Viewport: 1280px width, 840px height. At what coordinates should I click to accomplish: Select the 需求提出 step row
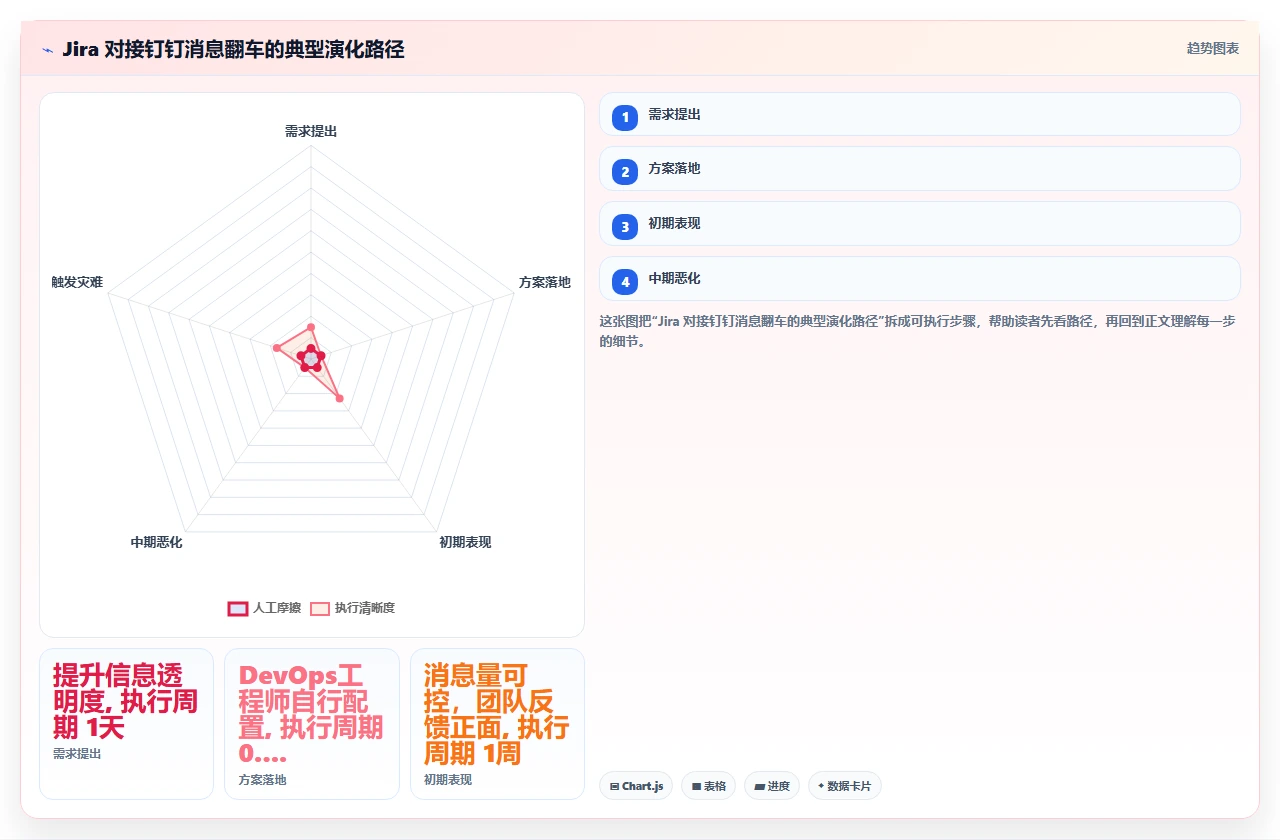point(920,114)
